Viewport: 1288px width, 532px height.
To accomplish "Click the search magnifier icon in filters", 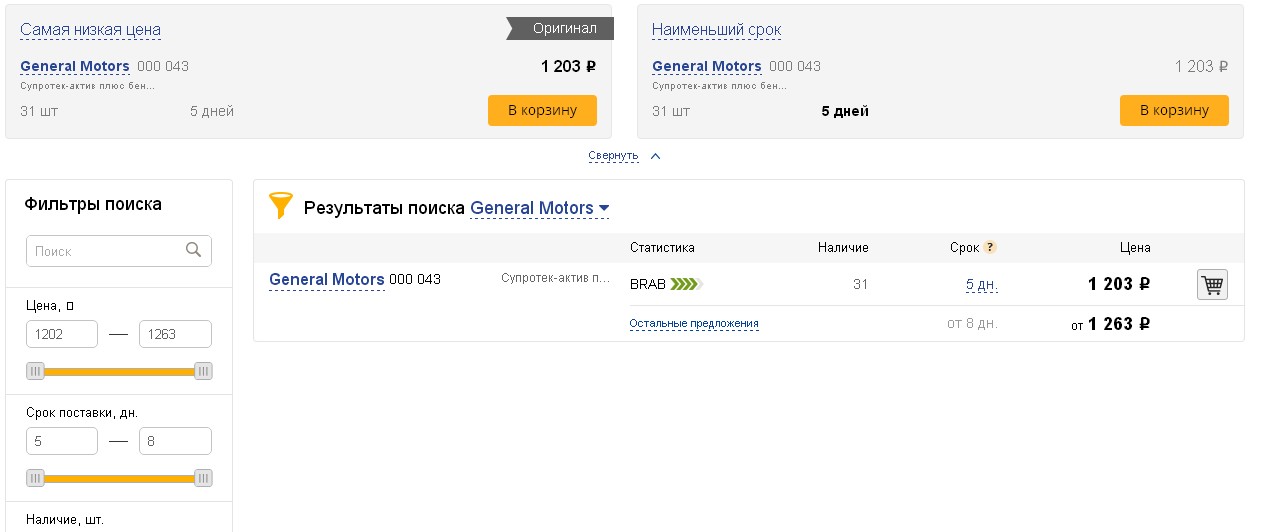I will 194,250.
